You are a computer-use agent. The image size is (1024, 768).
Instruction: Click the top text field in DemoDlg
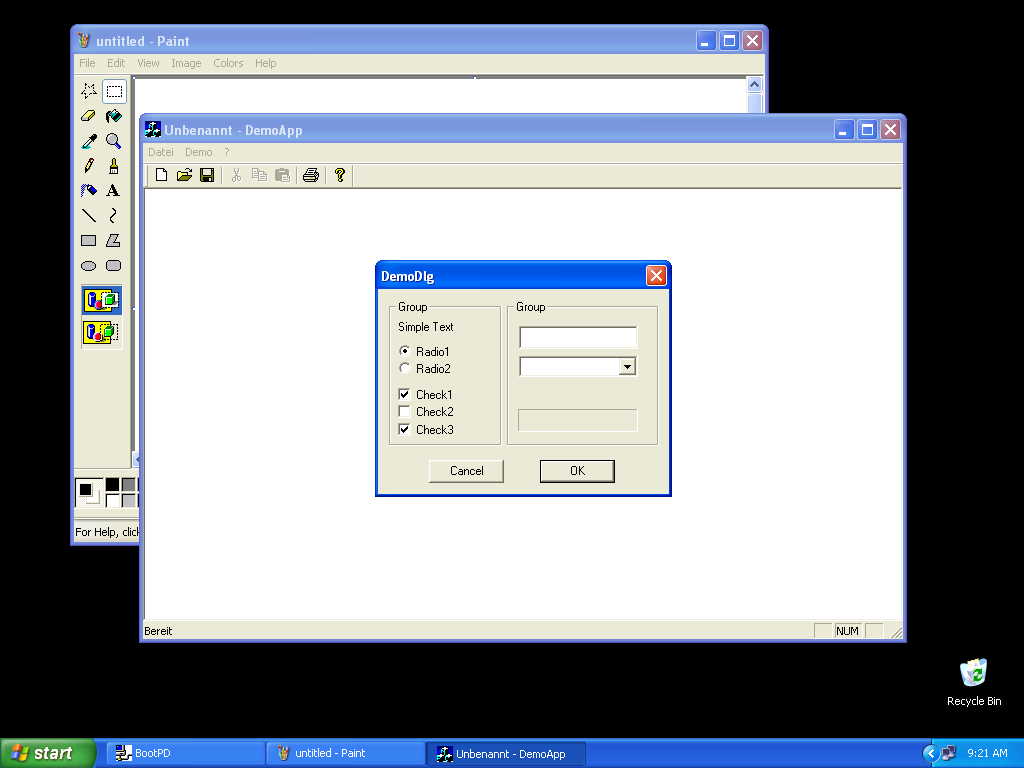[x=578, y=338]
